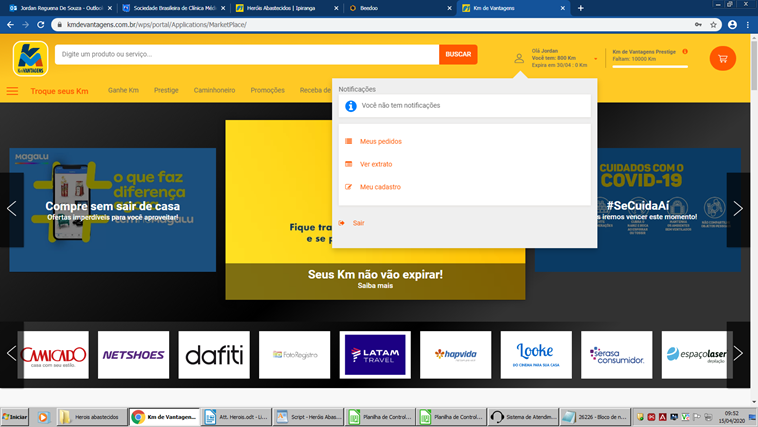758x427 pixels.
Task: Open the Magalu banner
Action: click(x=113, y=210)
